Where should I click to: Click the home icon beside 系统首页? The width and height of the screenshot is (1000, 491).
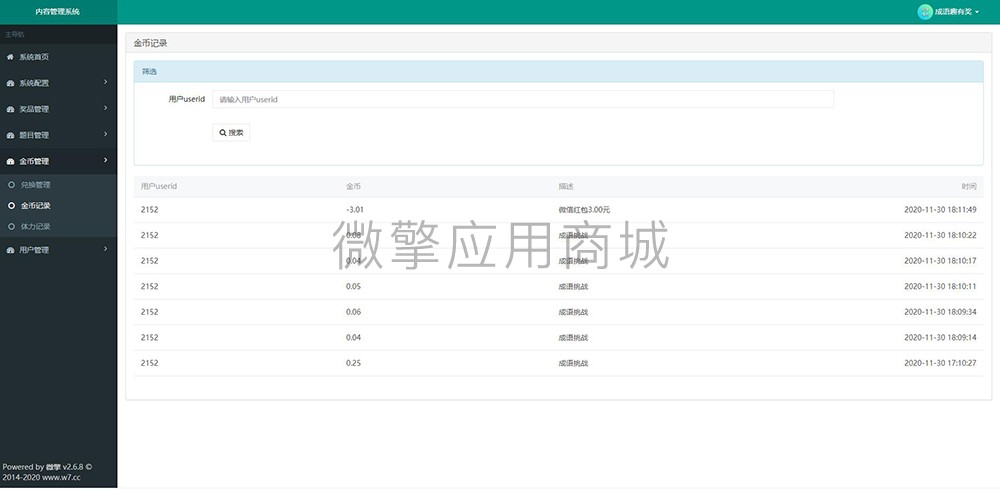pos(10,57)
